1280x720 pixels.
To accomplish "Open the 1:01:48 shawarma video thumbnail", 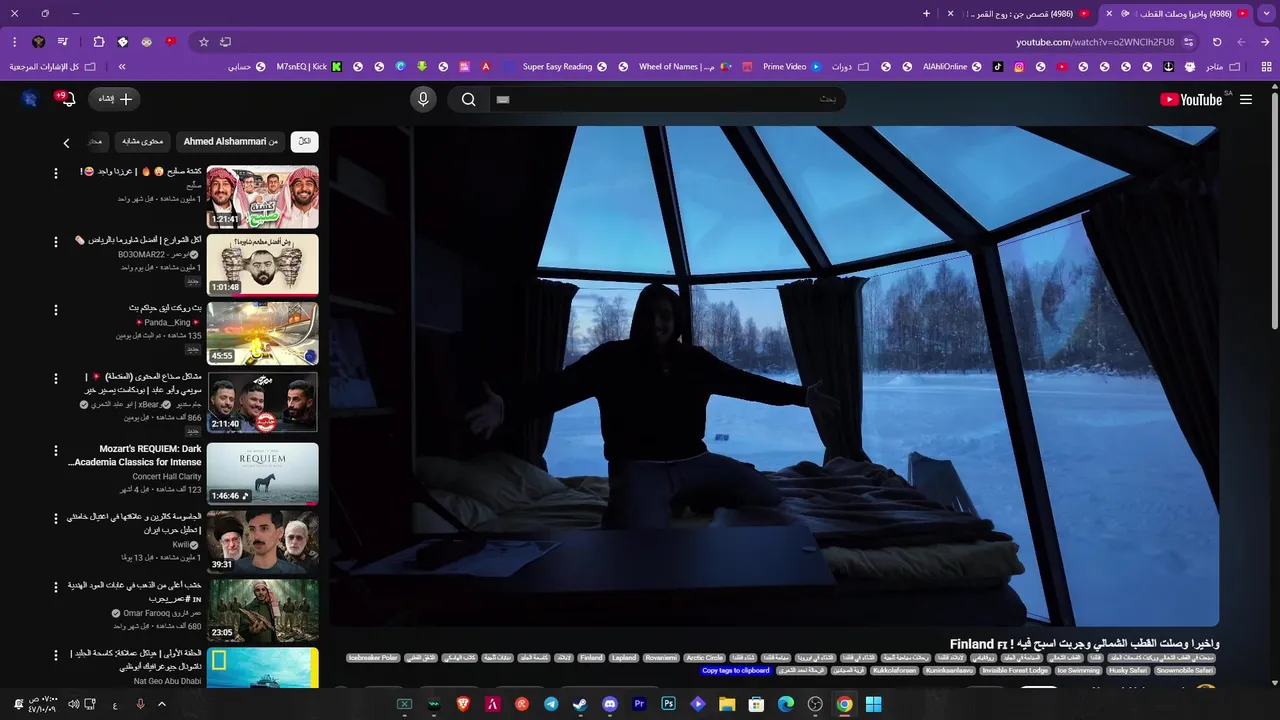I will pos(262,265).
